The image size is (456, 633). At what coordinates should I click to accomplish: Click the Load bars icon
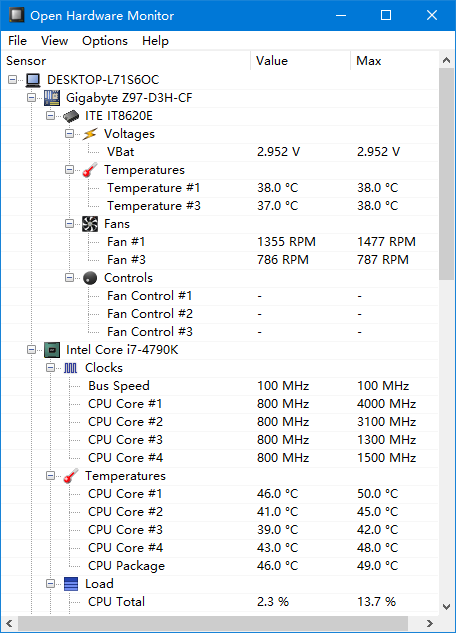(x=71, y=584)
